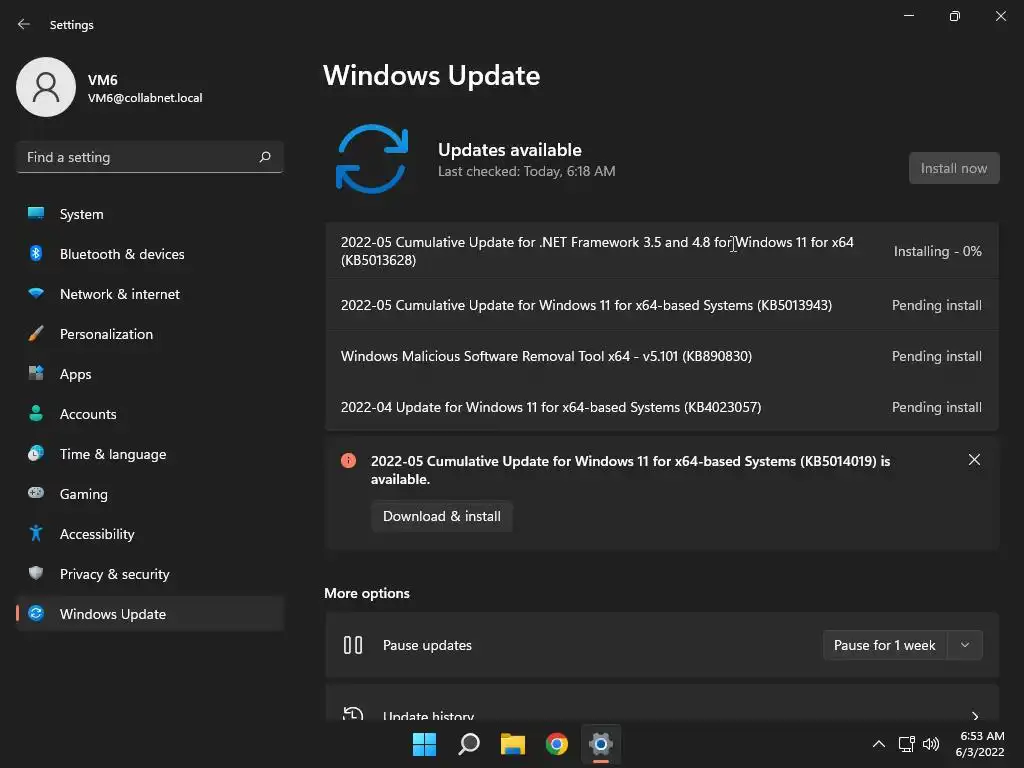1024x768 pixels.
Task: Launch Google Chrome from the taskbar
Action: [556, 744]
